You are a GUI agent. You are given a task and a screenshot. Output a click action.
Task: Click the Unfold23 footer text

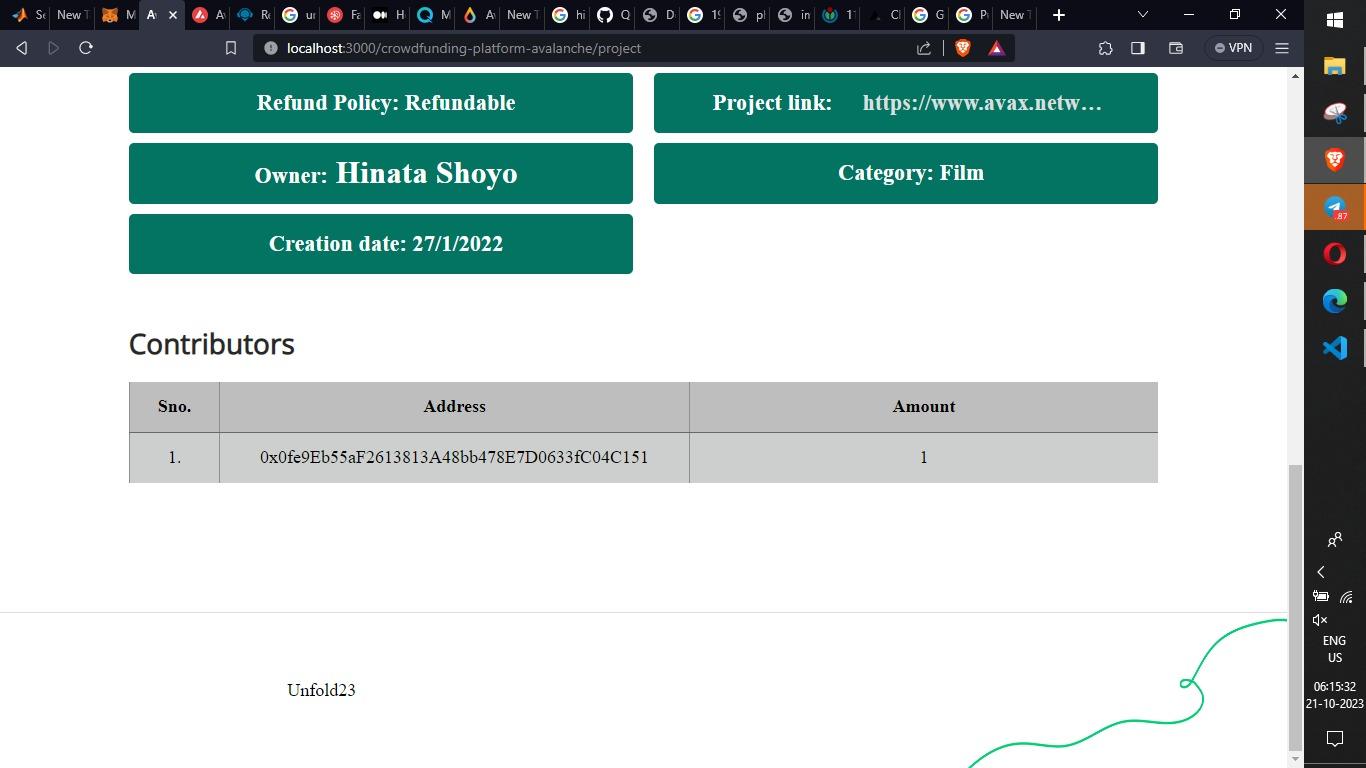[x=321, y=690]
